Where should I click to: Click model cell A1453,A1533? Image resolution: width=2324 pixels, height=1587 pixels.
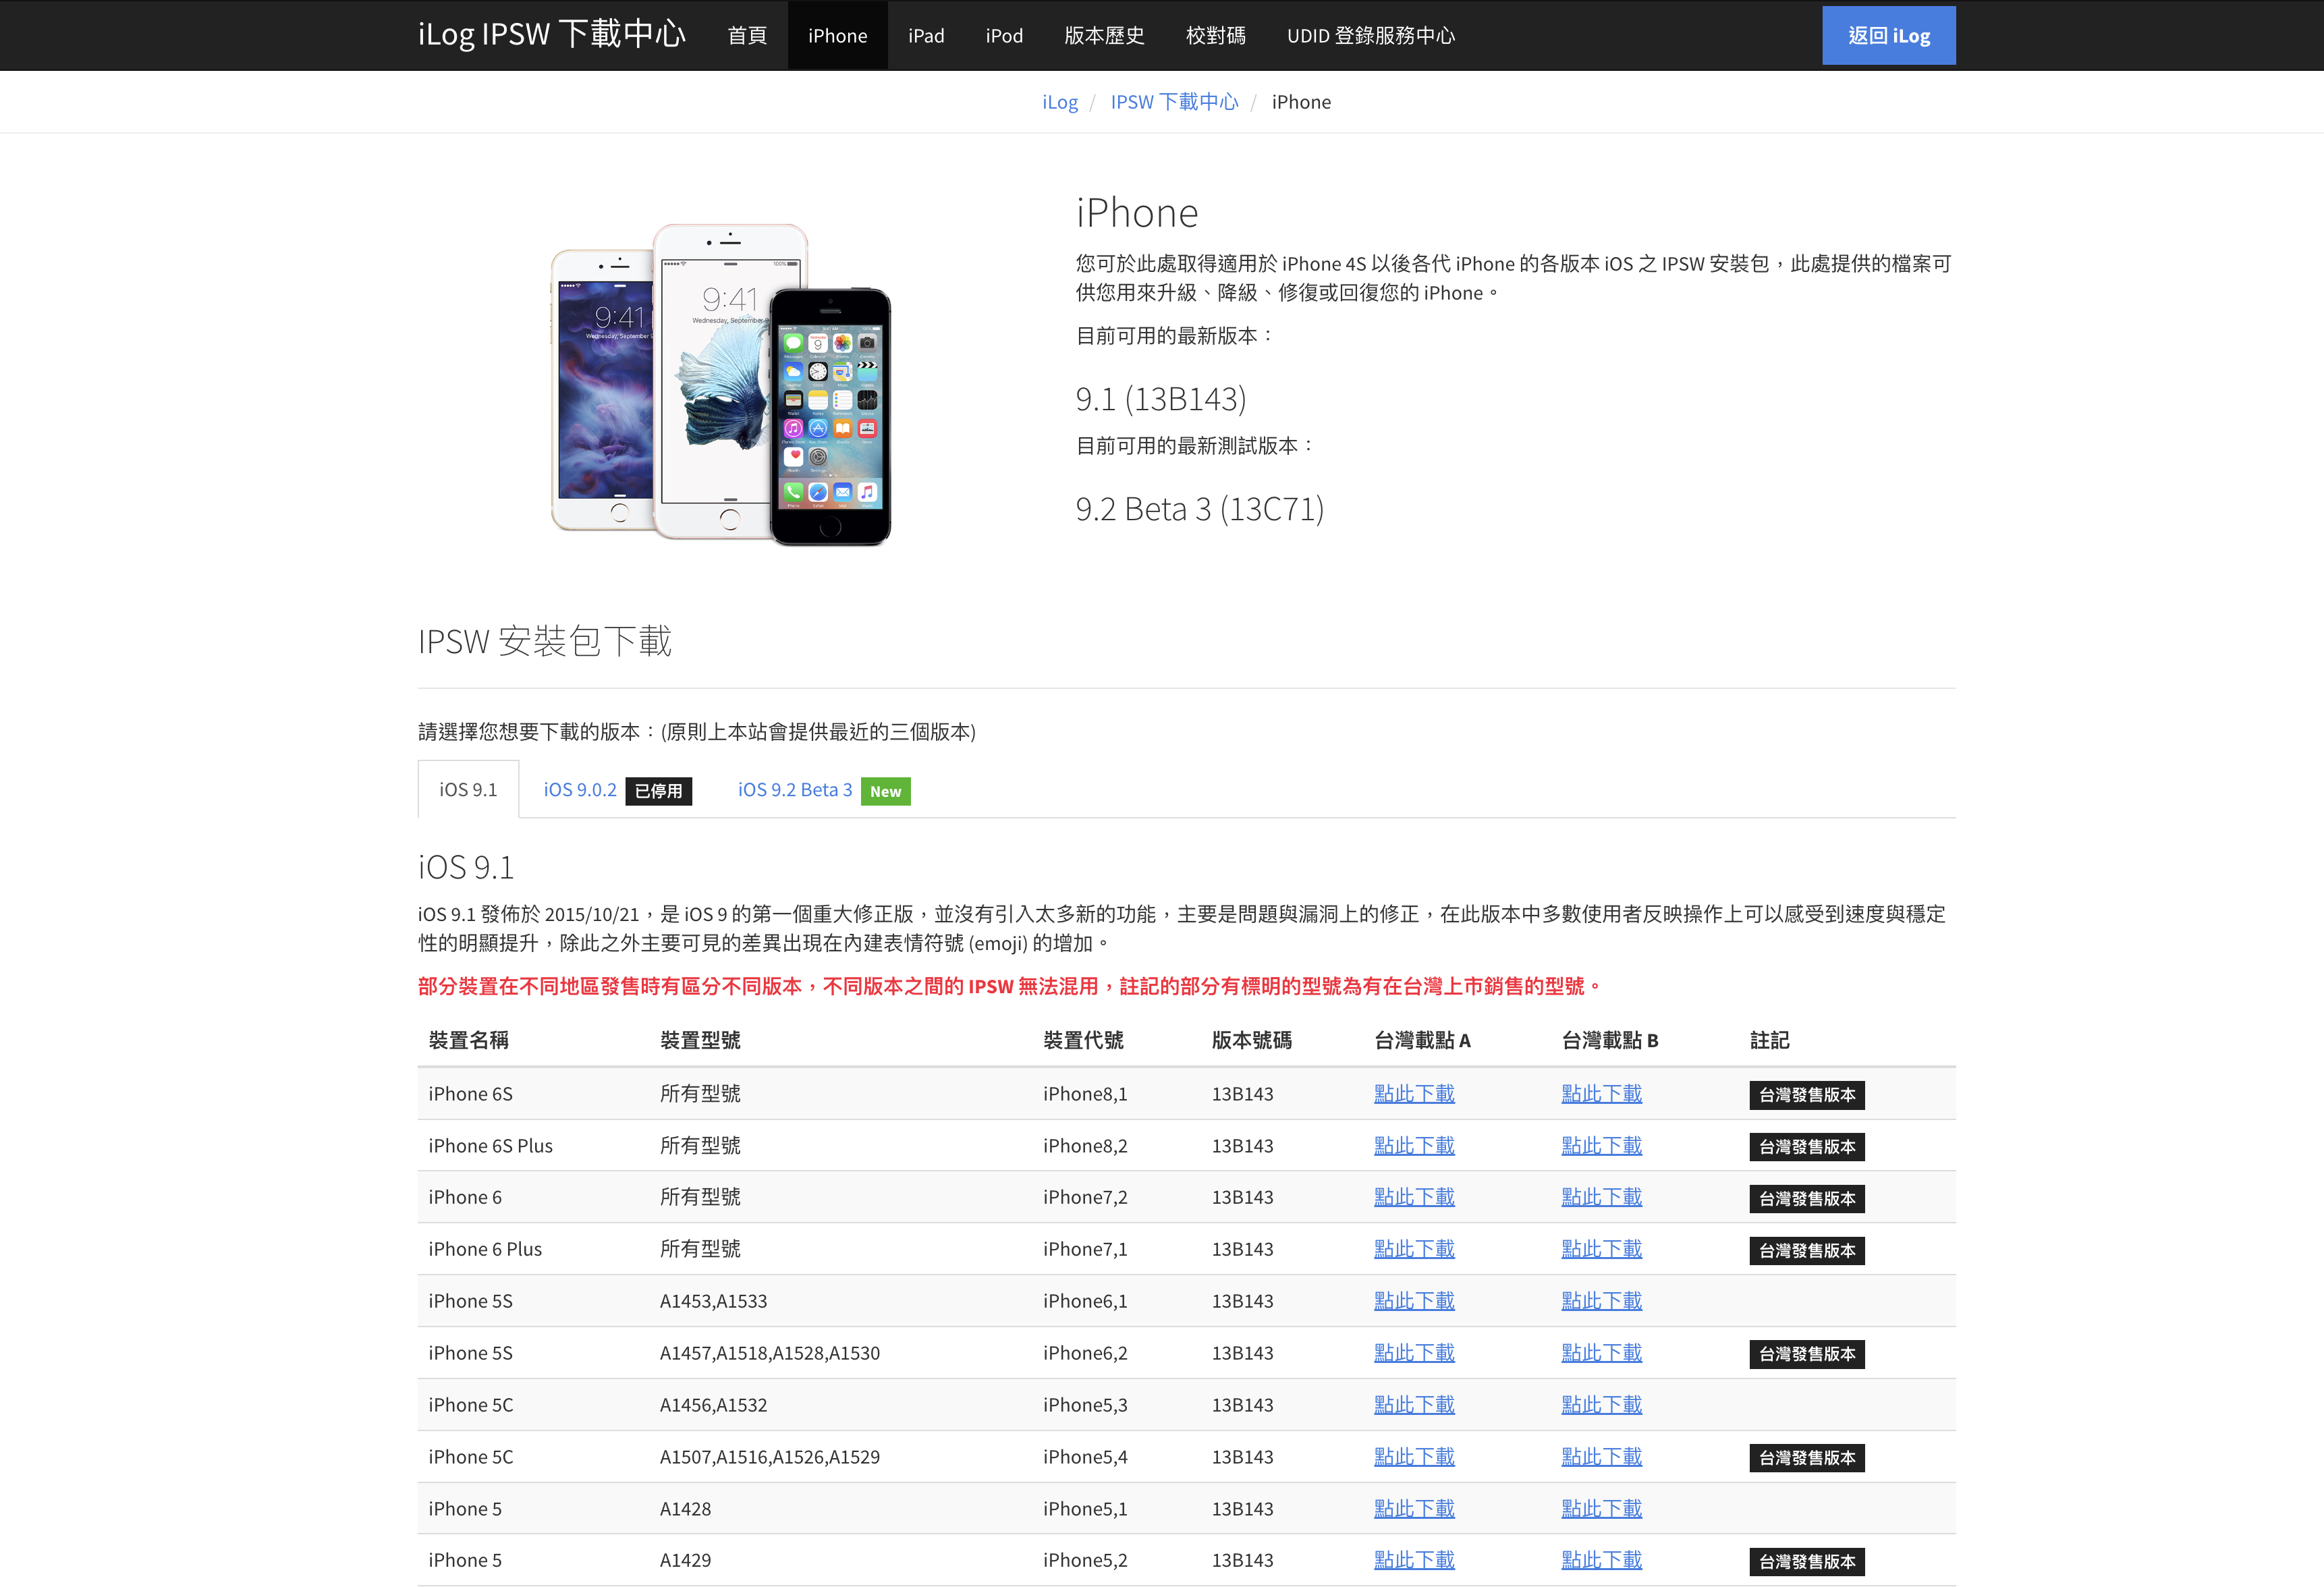[713, 1301]
